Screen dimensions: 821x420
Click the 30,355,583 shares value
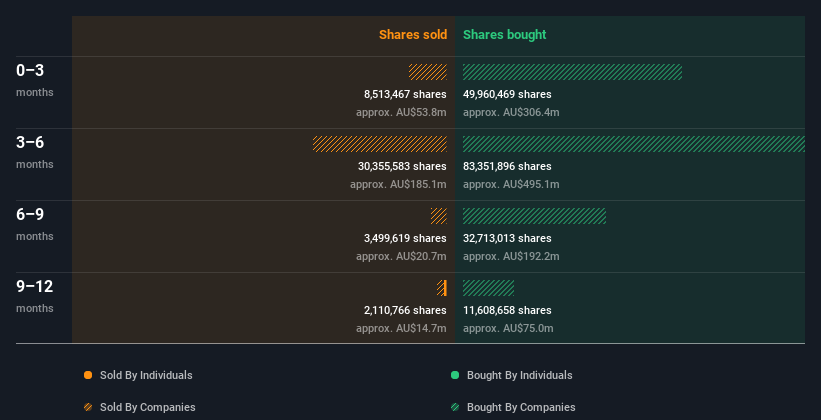pyautogui.click(x=402, y=166)
